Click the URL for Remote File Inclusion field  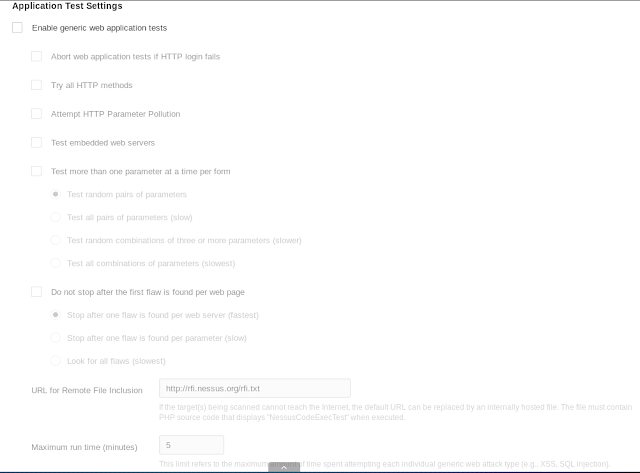[255, 388]
